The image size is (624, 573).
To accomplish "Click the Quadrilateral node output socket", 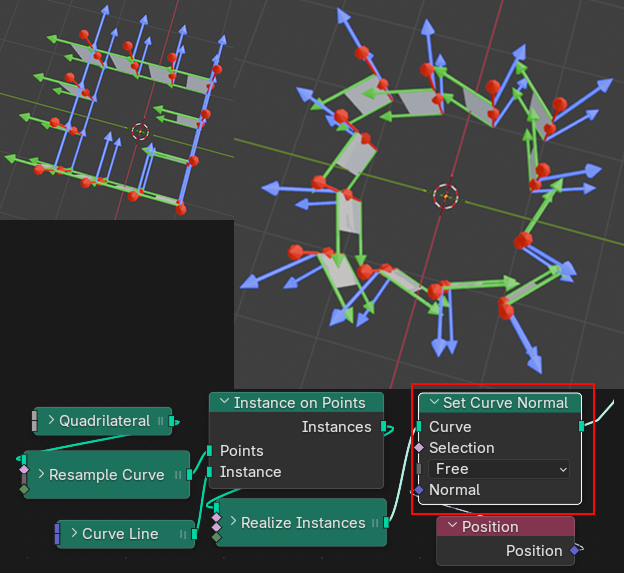I will pos(172,421).
